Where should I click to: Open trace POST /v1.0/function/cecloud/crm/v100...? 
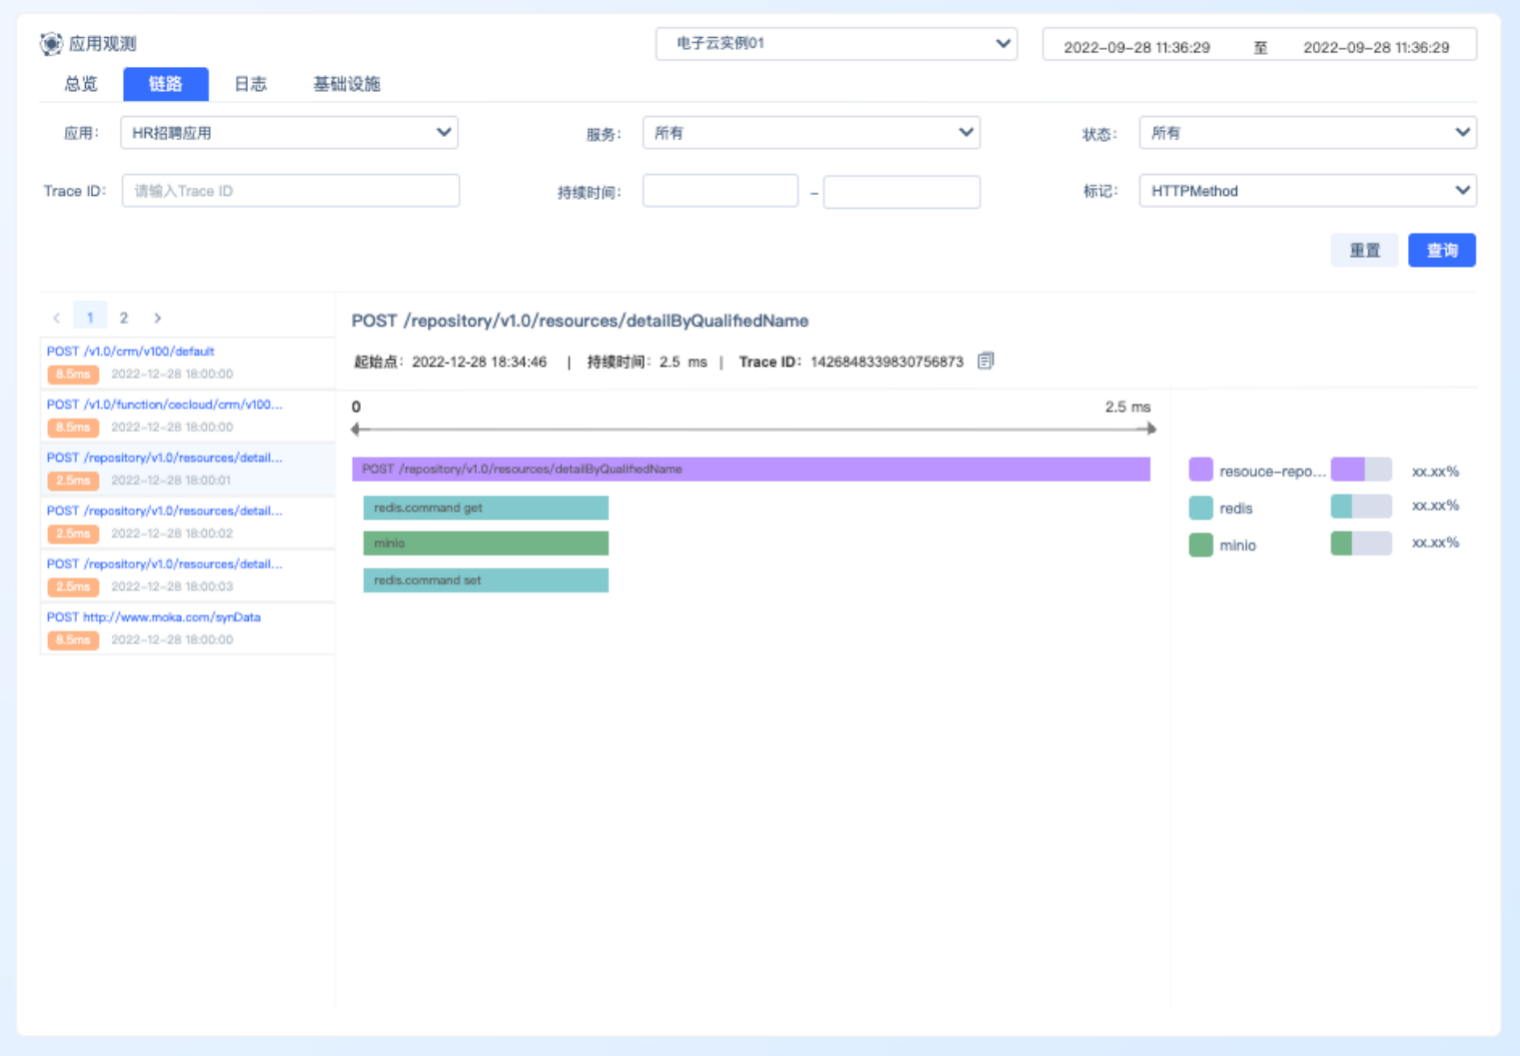pyautogui.click(x=187, y=416)
